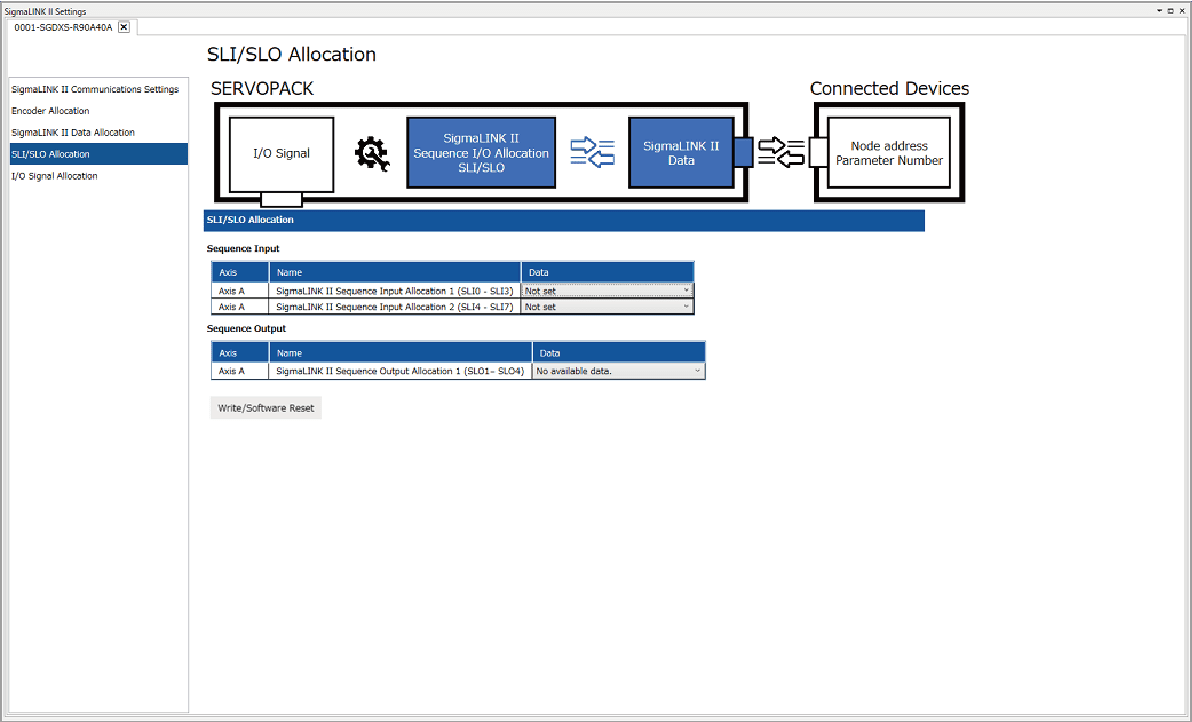The height and width of the screenshot is (722, 1192).
Task: Go to Encoder Allocation in sidebar
Action: click(50, 111)
